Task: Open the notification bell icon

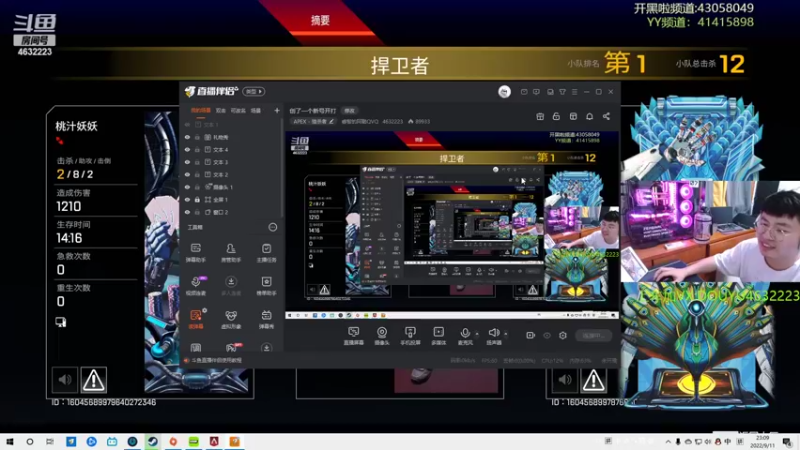Action: [589, 116]
